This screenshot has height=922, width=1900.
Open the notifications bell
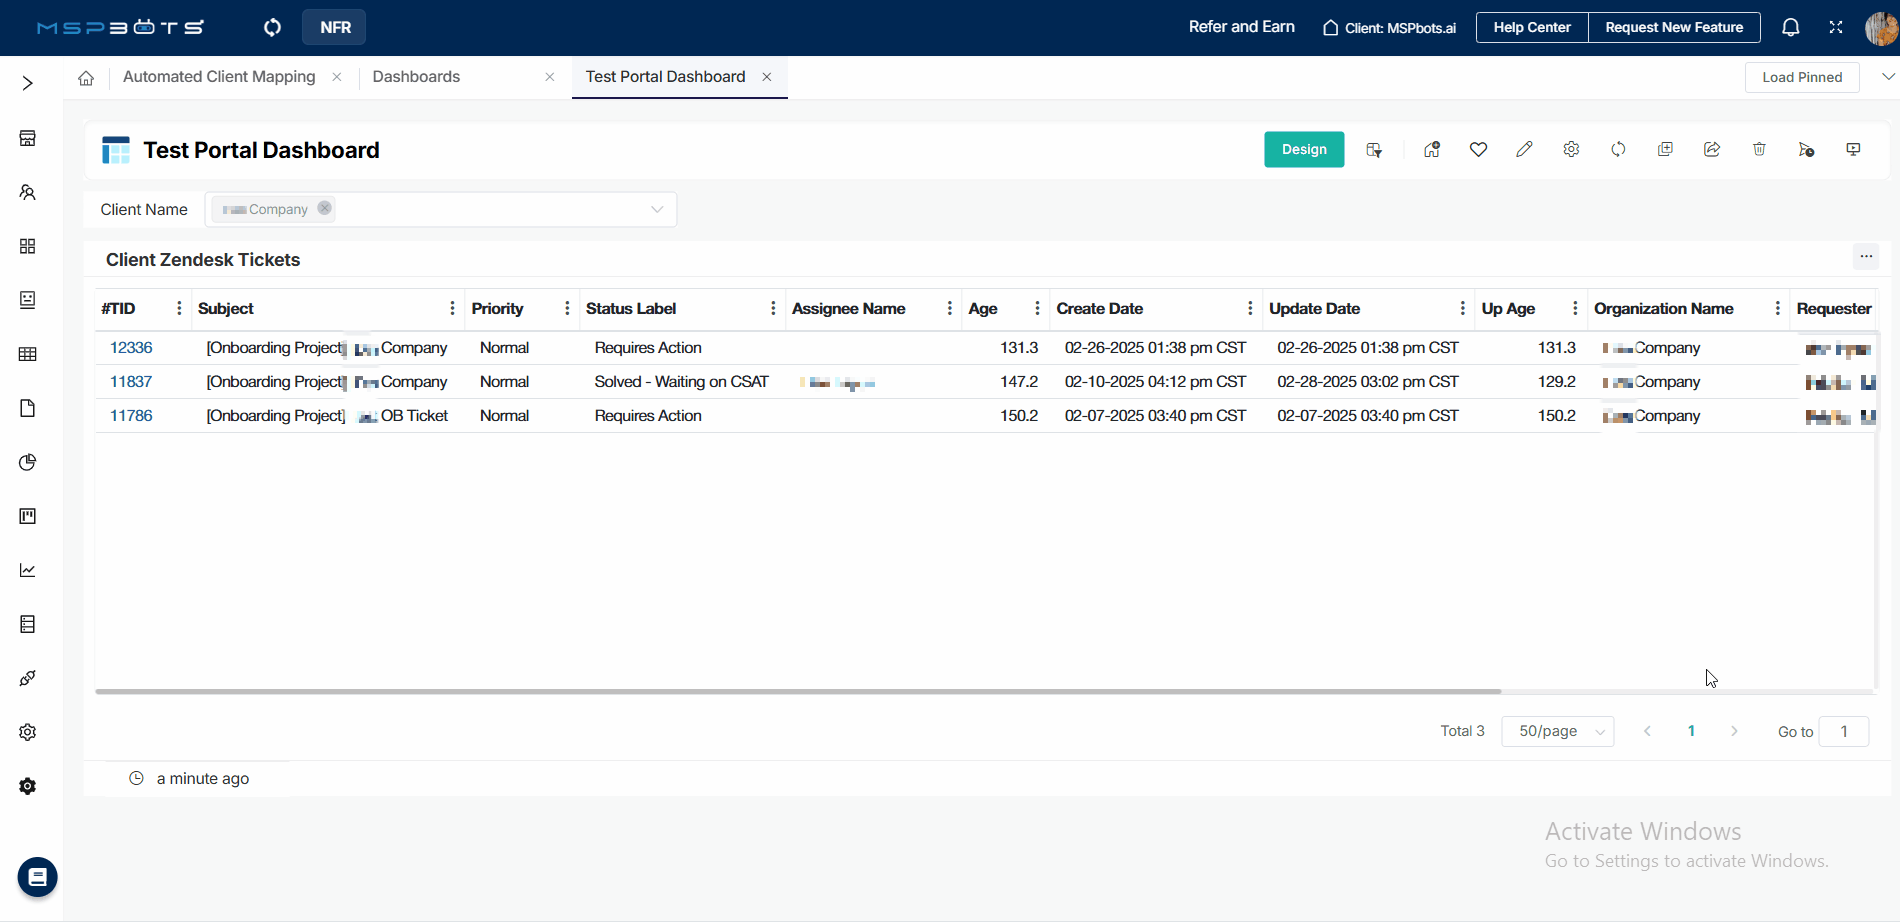1790,28
